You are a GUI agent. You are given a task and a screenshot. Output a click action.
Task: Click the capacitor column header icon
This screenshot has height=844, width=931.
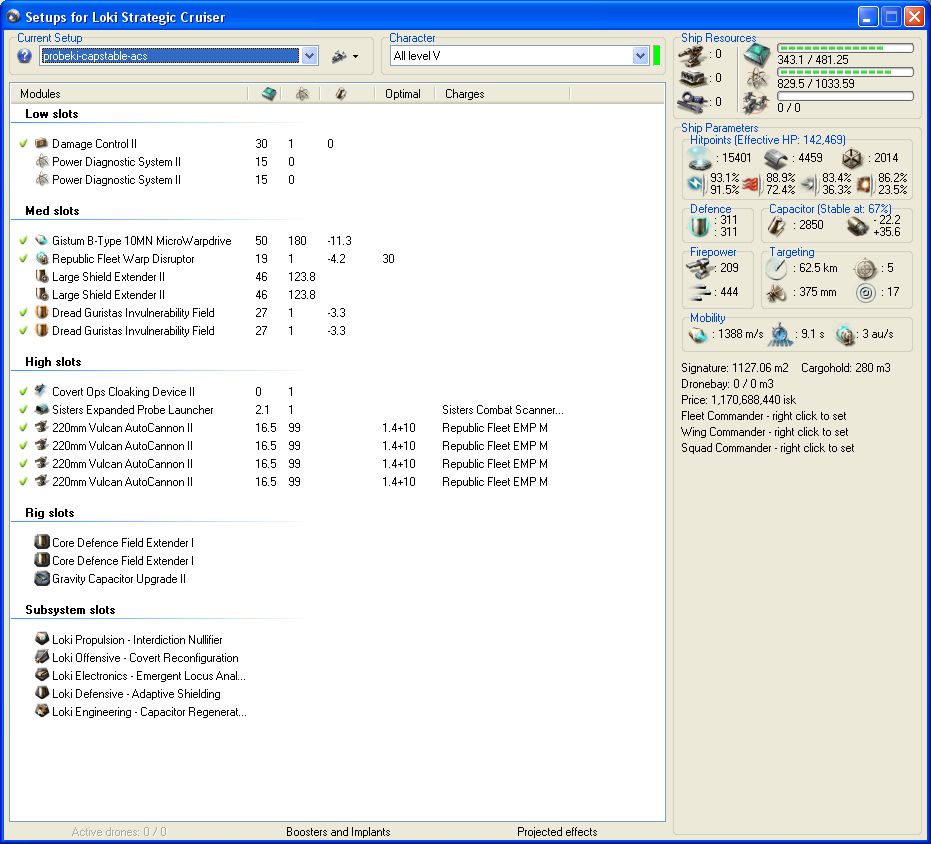(341, 94)
